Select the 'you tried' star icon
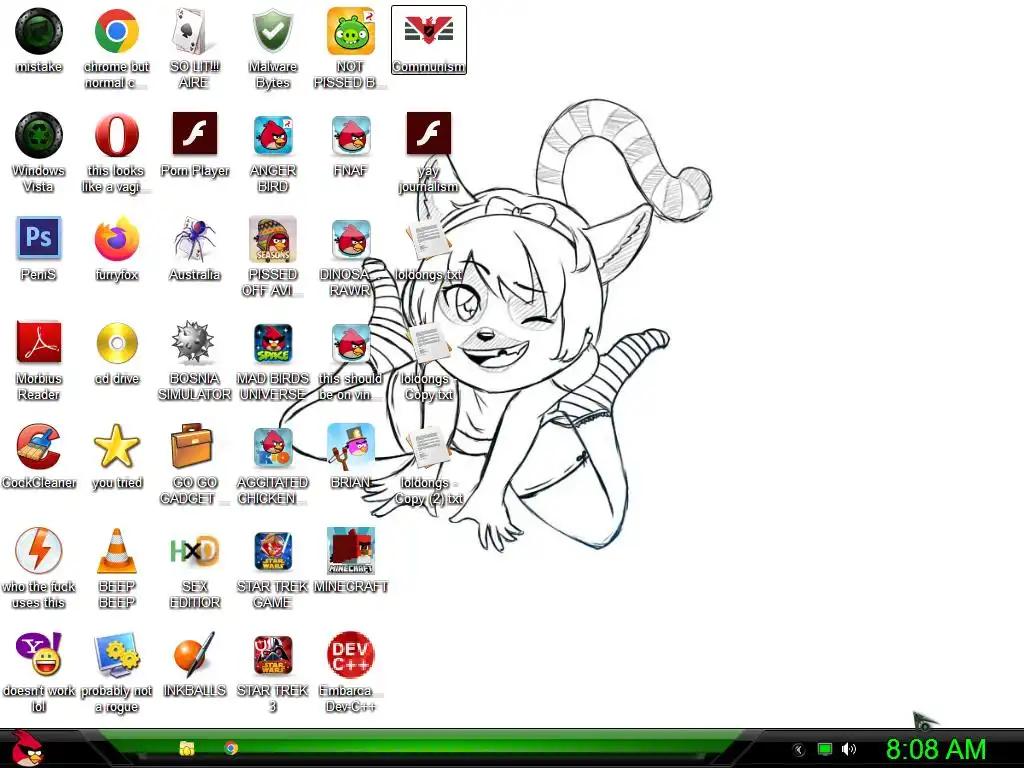This screenshot has width=1024, height=768. click(x=116, y=447)
